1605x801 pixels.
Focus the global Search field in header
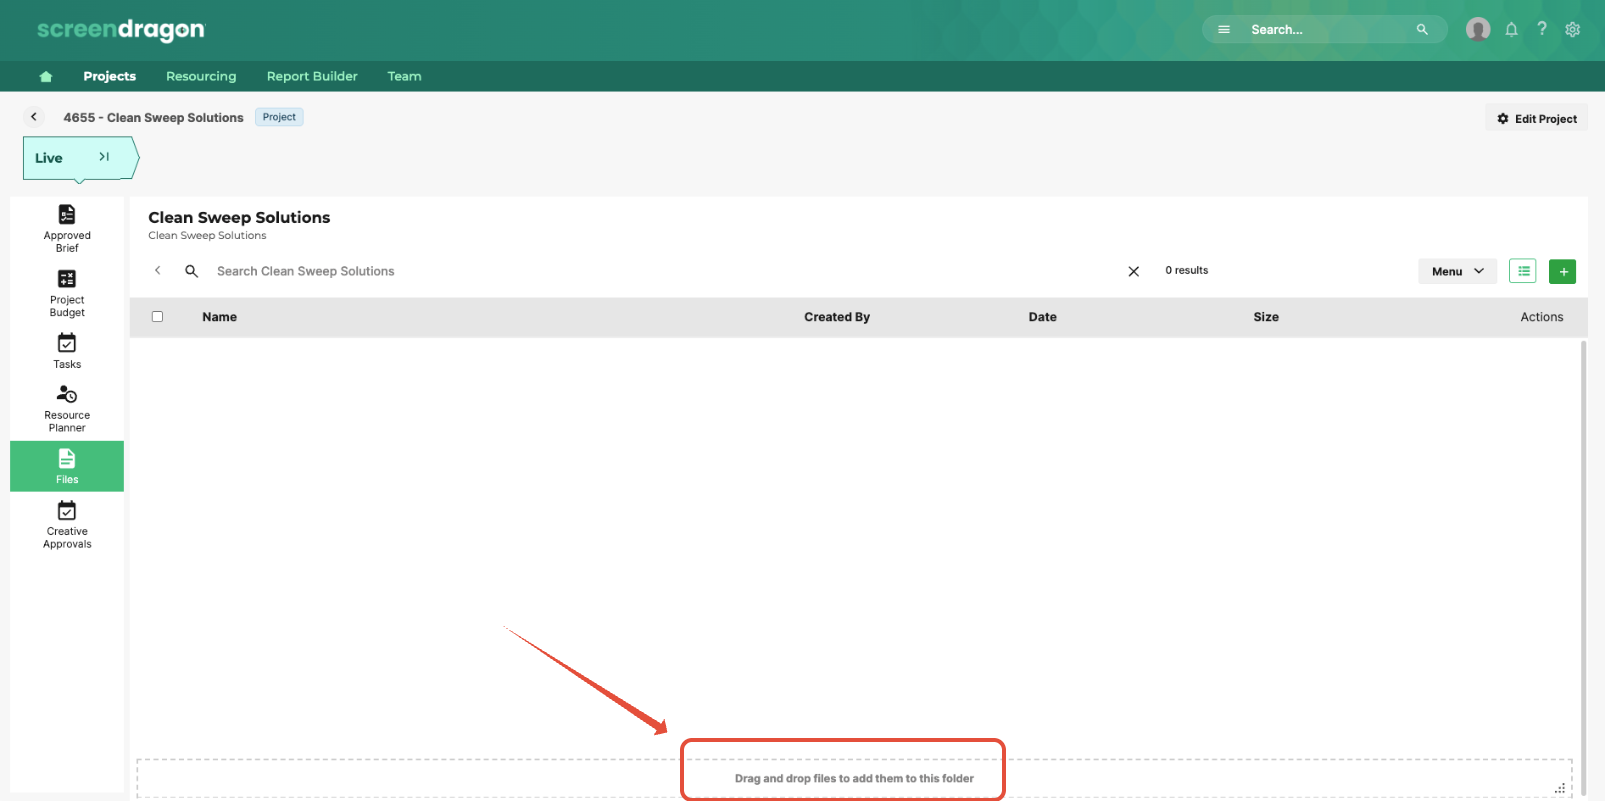click(x=1326, y=29)
